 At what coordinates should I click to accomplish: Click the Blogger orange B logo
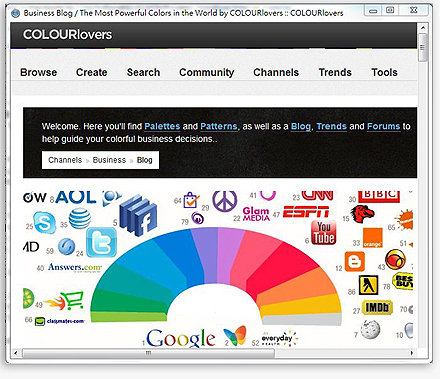coord(355,262)
